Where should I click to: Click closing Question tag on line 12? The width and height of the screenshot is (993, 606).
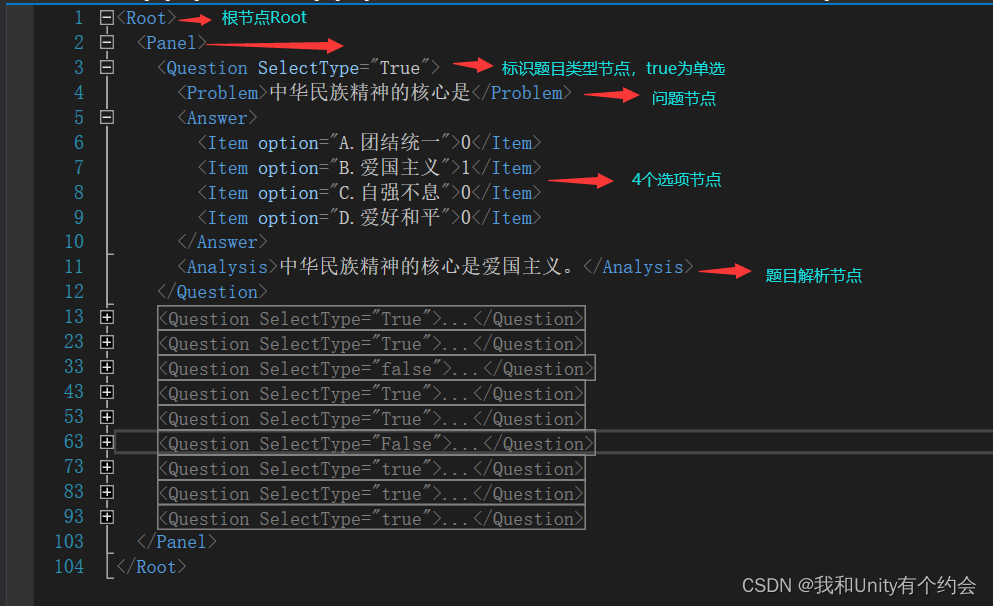(212, 292)
